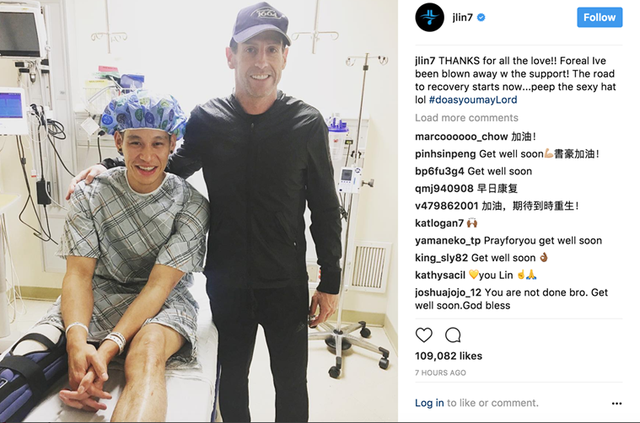Follow the jlin7 account

pos(599,17)
